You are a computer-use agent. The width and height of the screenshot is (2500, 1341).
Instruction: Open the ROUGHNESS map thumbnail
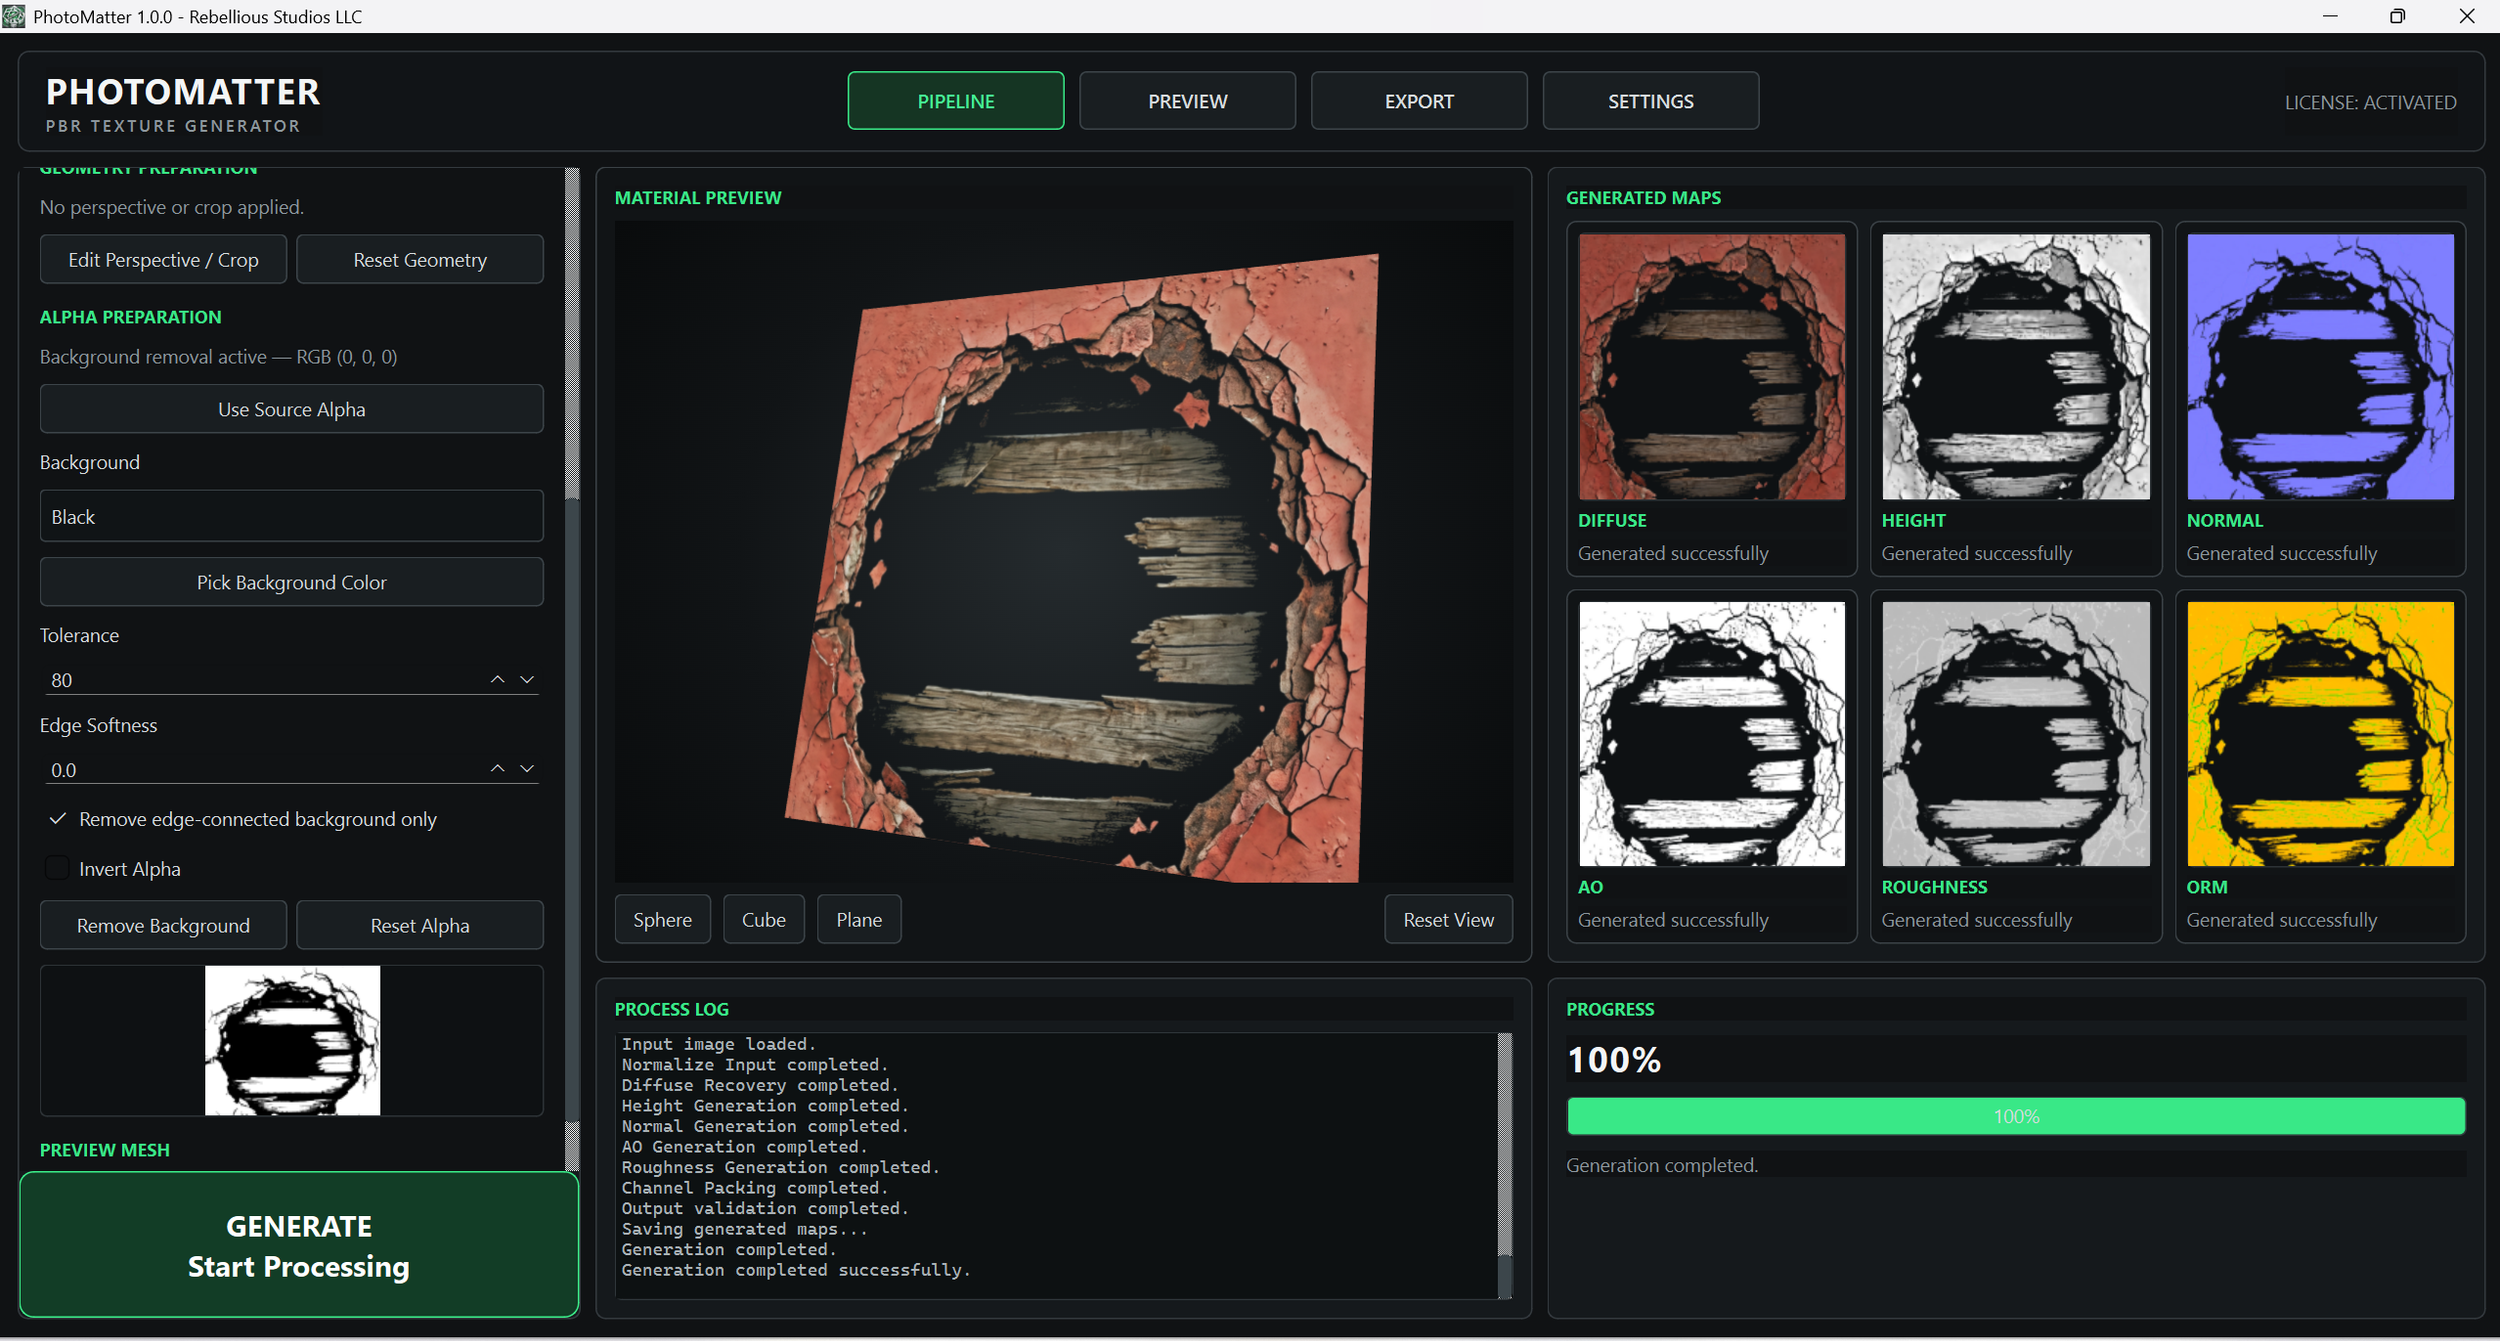[x=2015, y=734]
